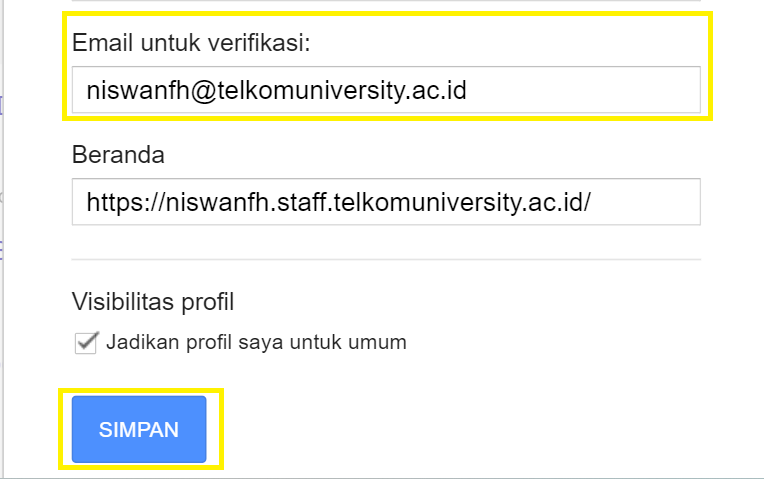Click the "Jadikan profil saya untuk umum" label text
This screenshot has height=479, width=764.
pyautogui.click(x=256, y=342)
